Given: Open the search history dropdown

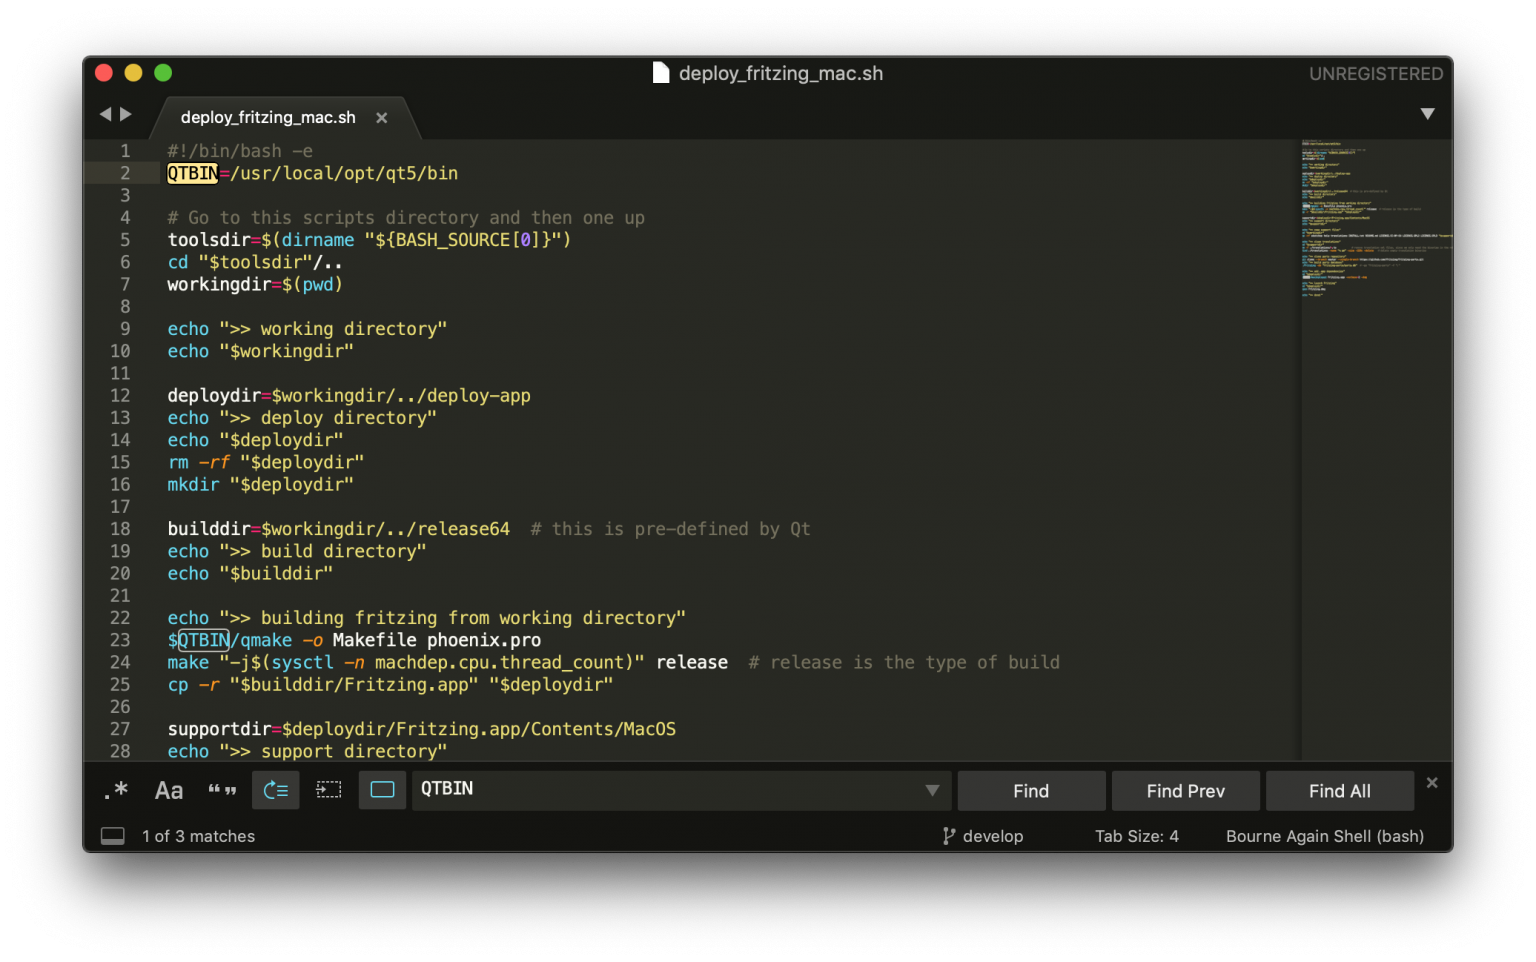Looking at the screenshot, I should click(x=932, y=790).
